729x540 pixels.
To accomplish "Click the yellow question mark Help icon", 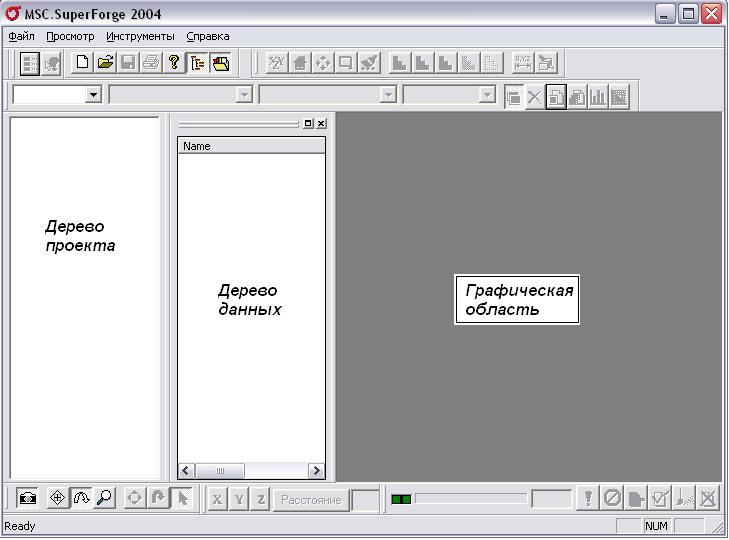I will pos(174,63).
